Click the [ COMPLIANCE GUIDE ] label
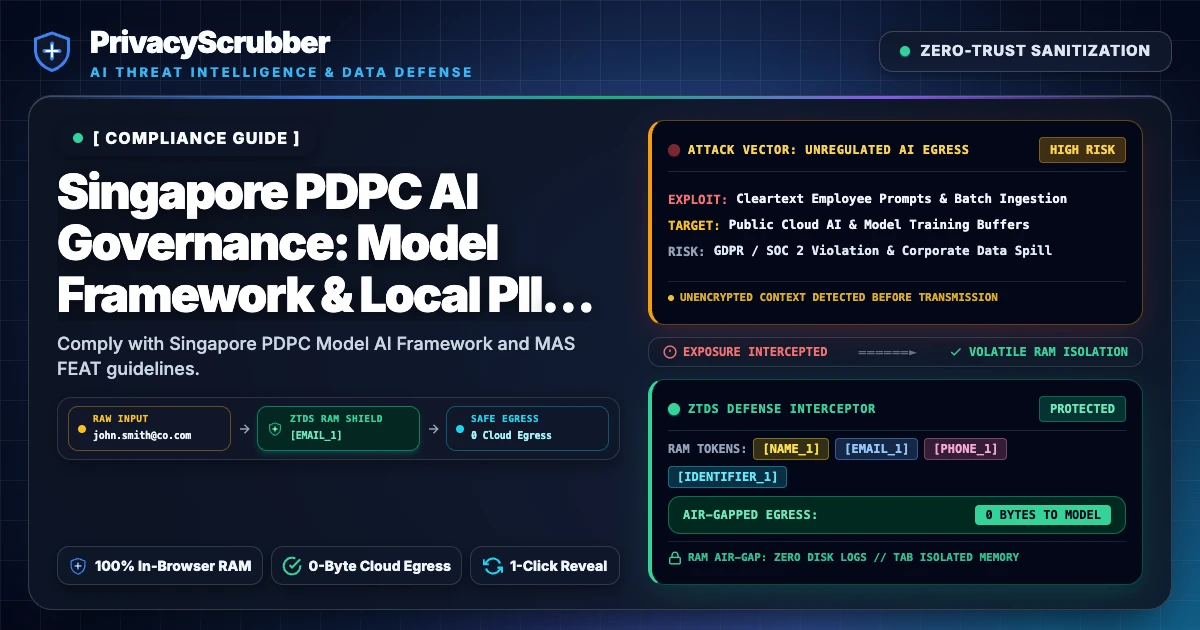Viewport: 1200px width, 630px height. click(x=196, y=138)
